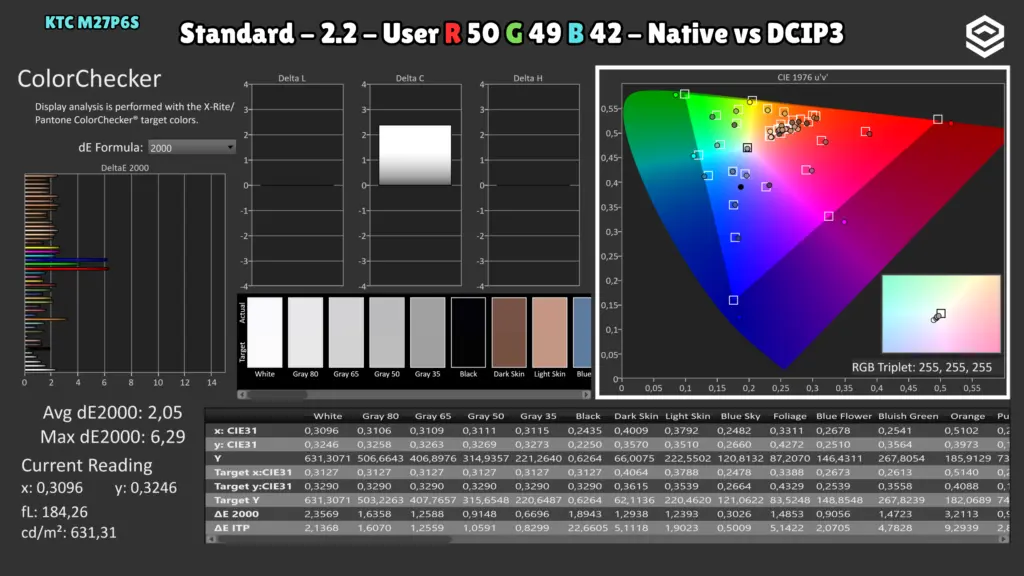Viewport: 1024px width, 576px height.
Task: Click the y: CIE31 row label
Action: click(x=235, y=445)
